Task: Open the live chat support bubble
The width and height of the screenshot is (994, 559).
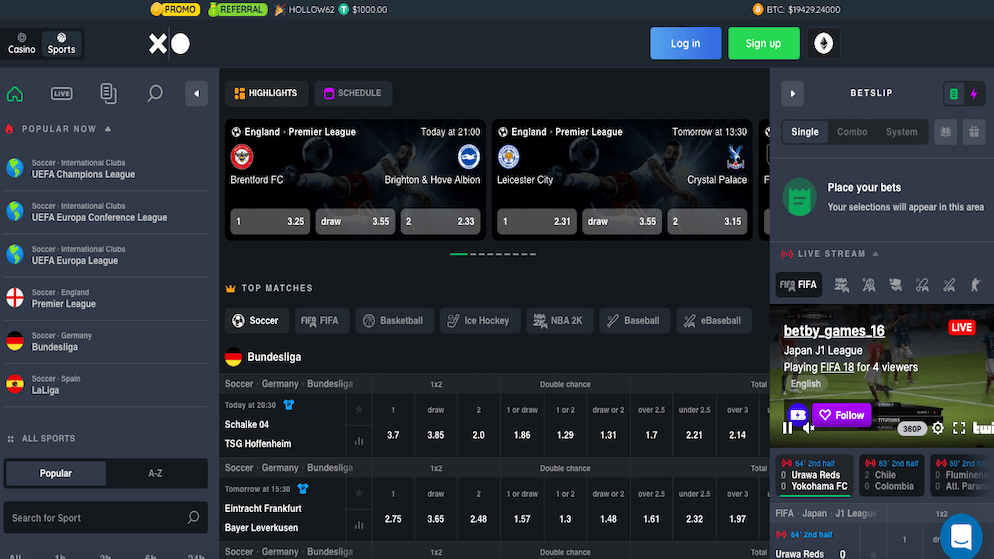Action: pyautogui.click(x=961, y=536)
